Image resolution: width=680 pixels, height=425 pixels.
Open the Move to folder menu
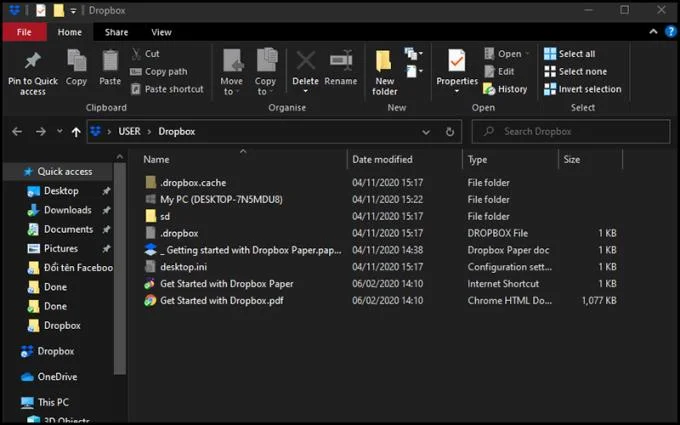[x=232, y=72]
